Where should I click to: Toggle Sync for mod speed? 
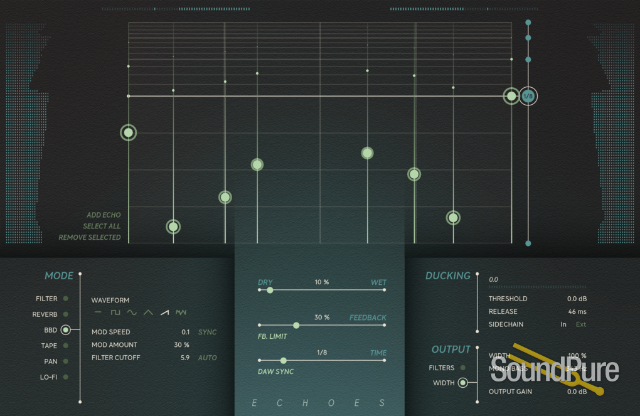[x=208, y=331]
